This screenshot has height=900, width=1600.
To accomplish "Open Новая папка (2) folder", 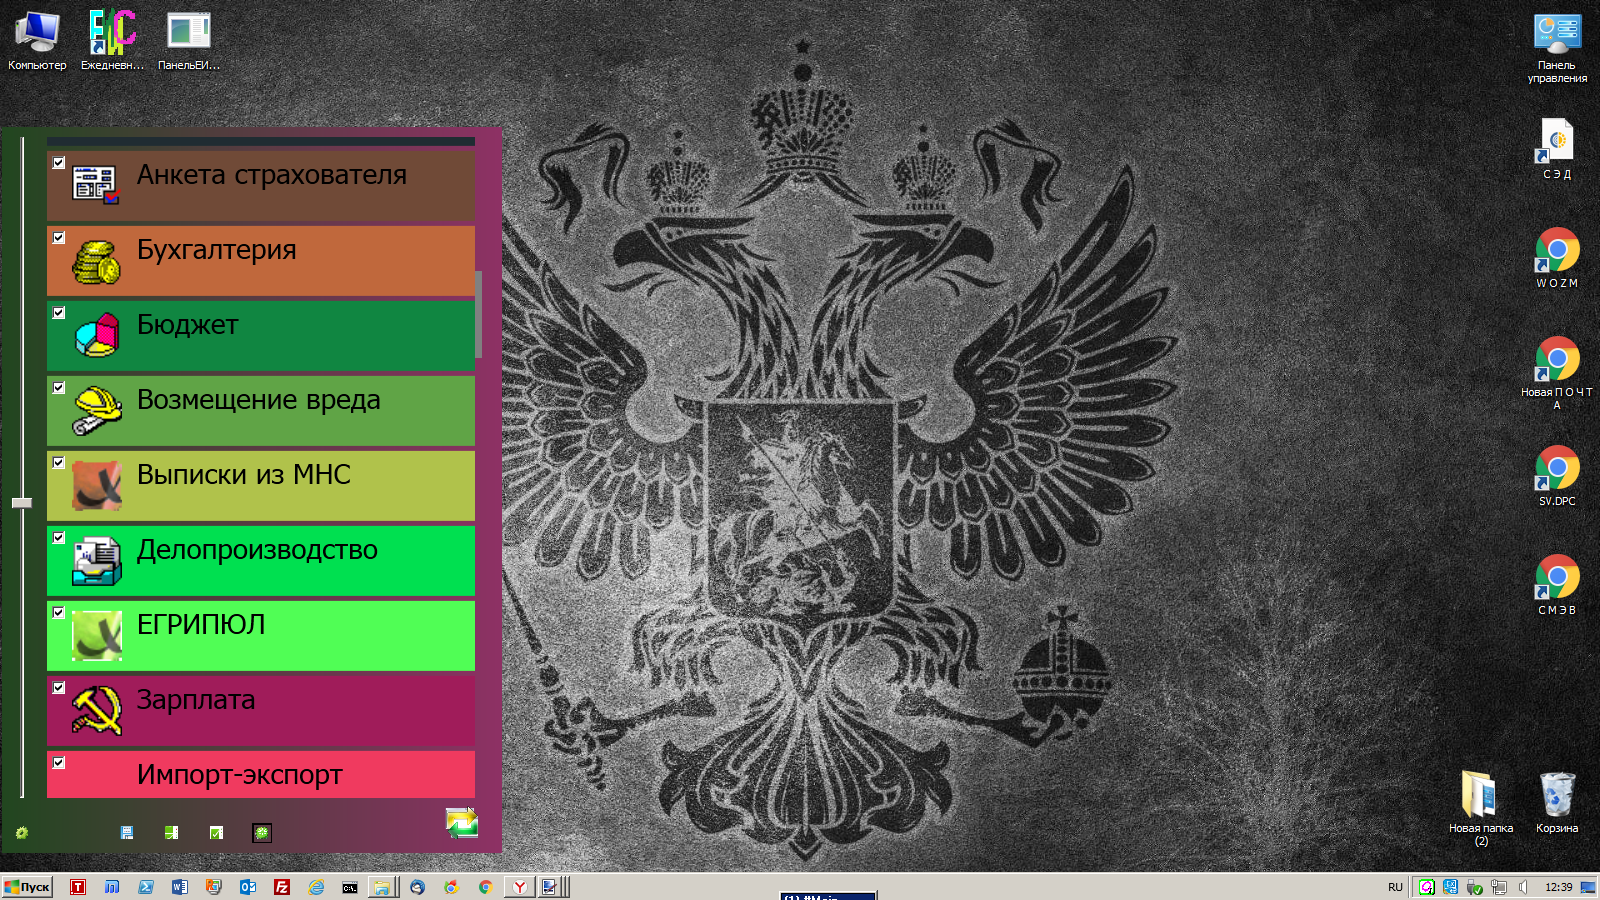I will (1481, 808).
